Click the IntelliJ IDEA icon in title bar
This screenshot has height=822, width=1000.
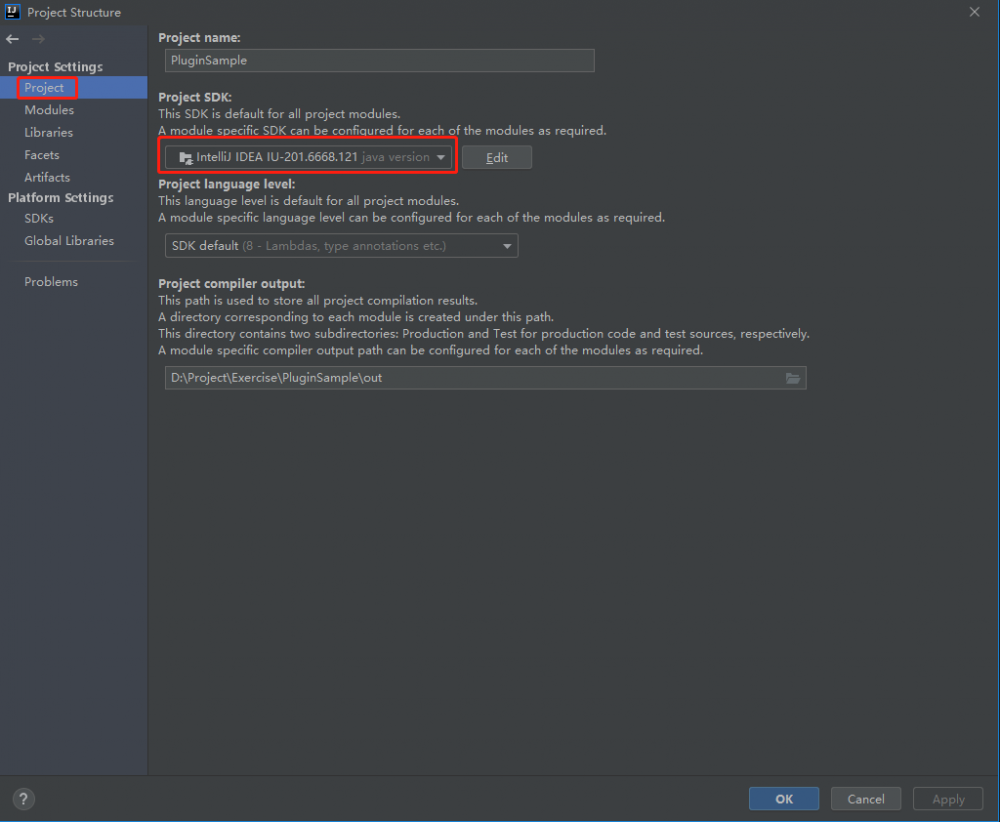pyautogui.click(x=11, y=11)
